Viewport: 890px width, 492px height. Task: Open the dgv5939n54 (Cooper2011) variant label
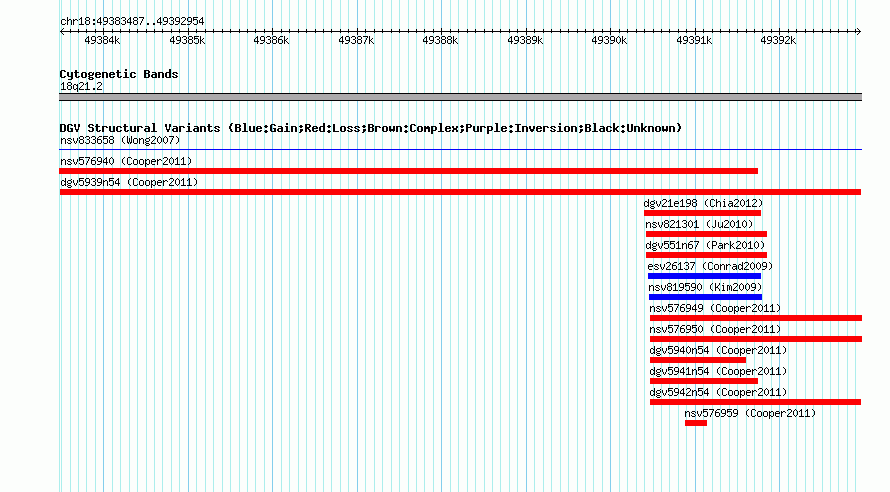[x=129, y=182]
